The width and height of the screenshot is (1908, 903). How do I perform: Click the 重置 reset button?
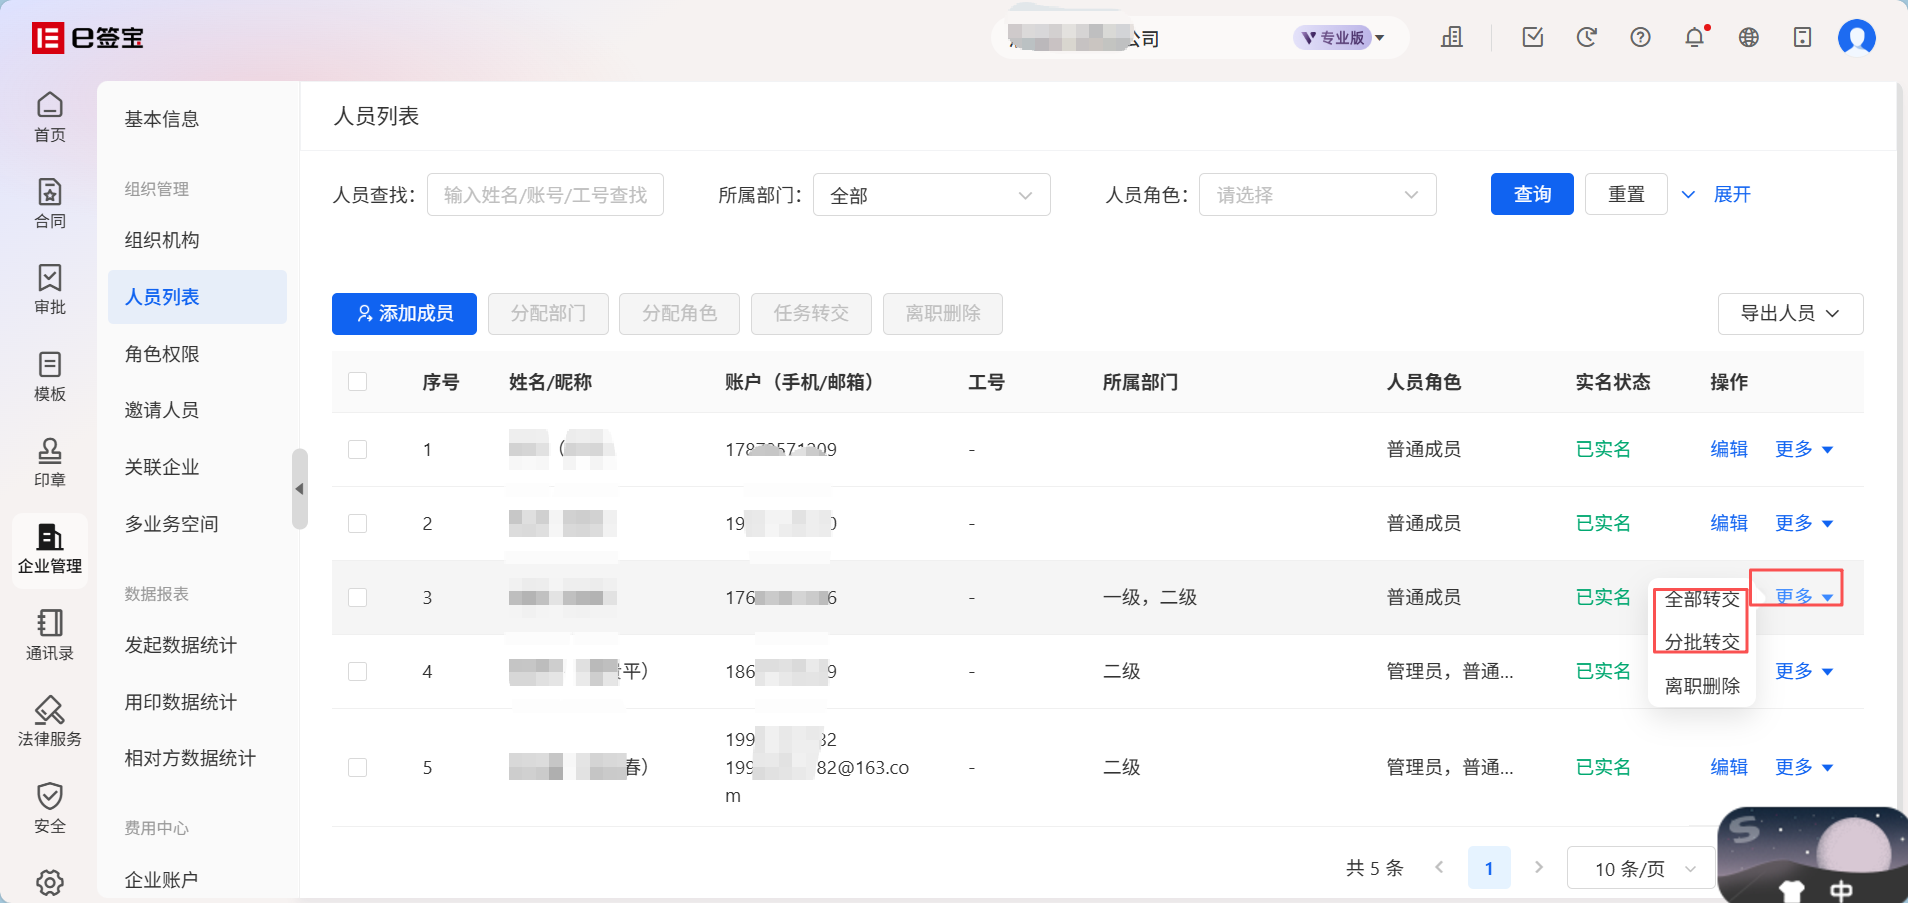click(1626, 194)
